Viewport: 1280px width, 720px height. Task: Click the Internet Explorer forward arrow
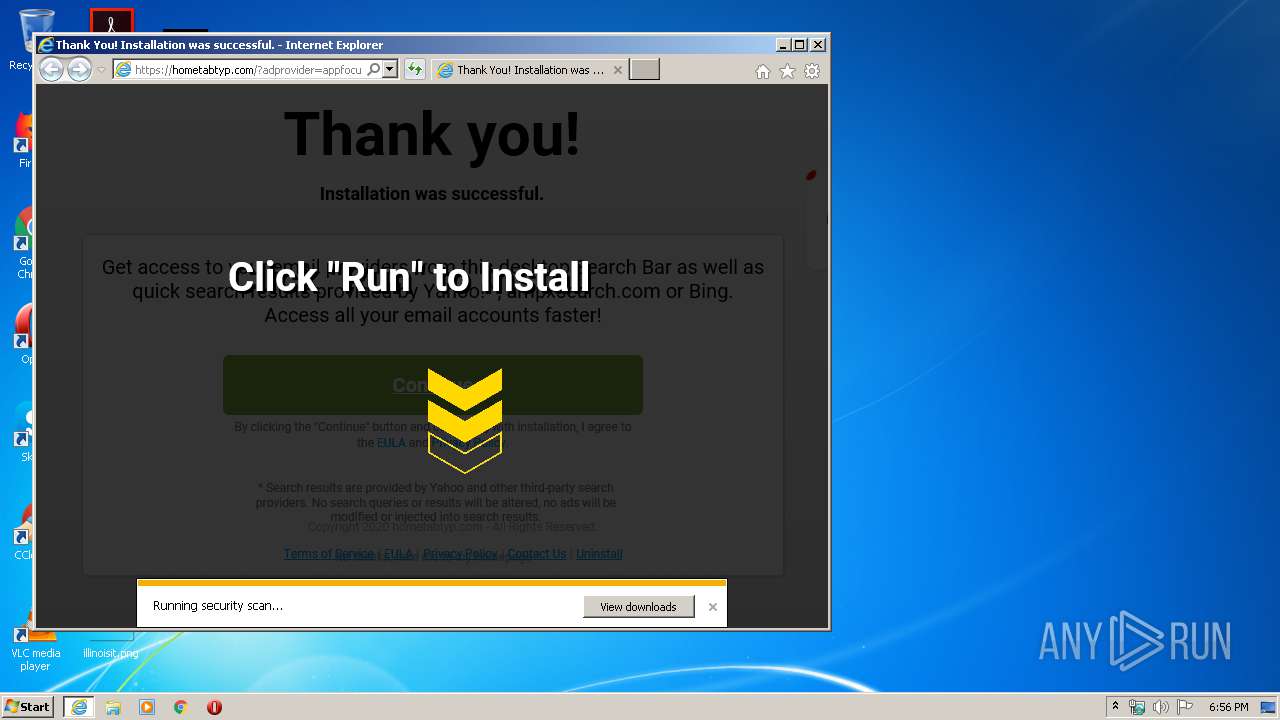pyautogui.click(x=79, y=70)
